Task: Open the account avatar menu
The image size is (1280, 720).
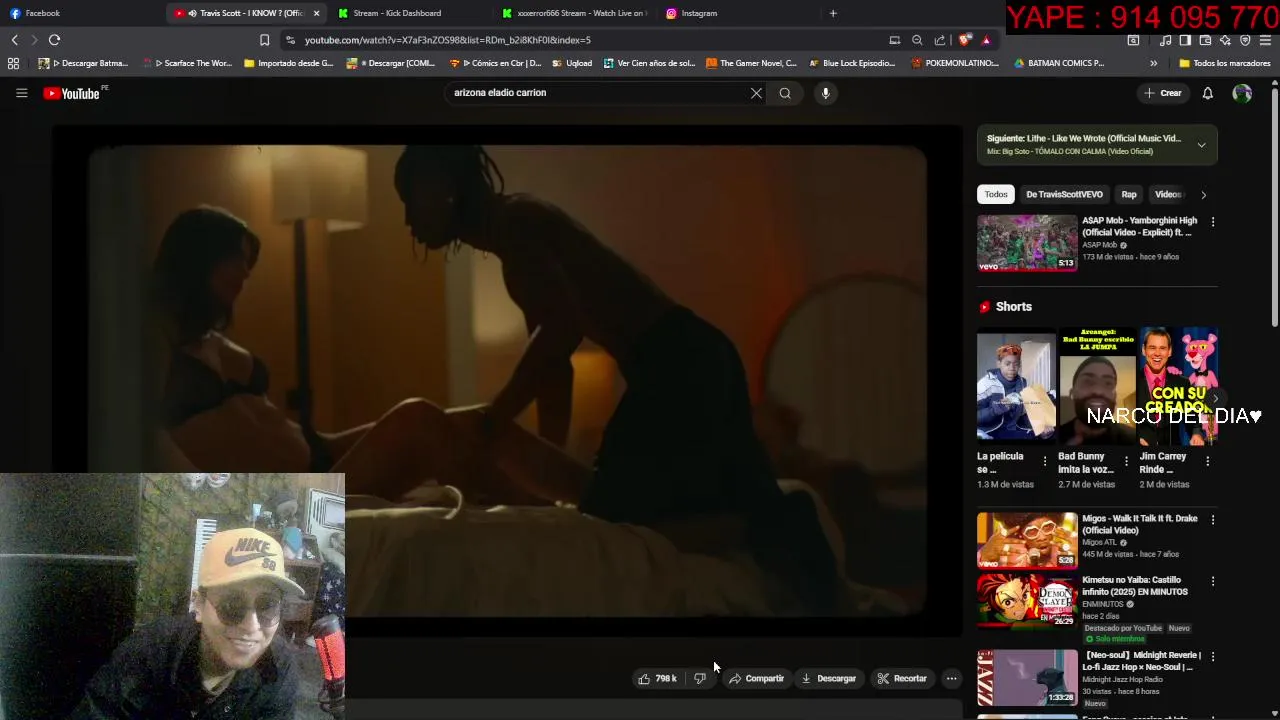Action: pos(1242,93)
